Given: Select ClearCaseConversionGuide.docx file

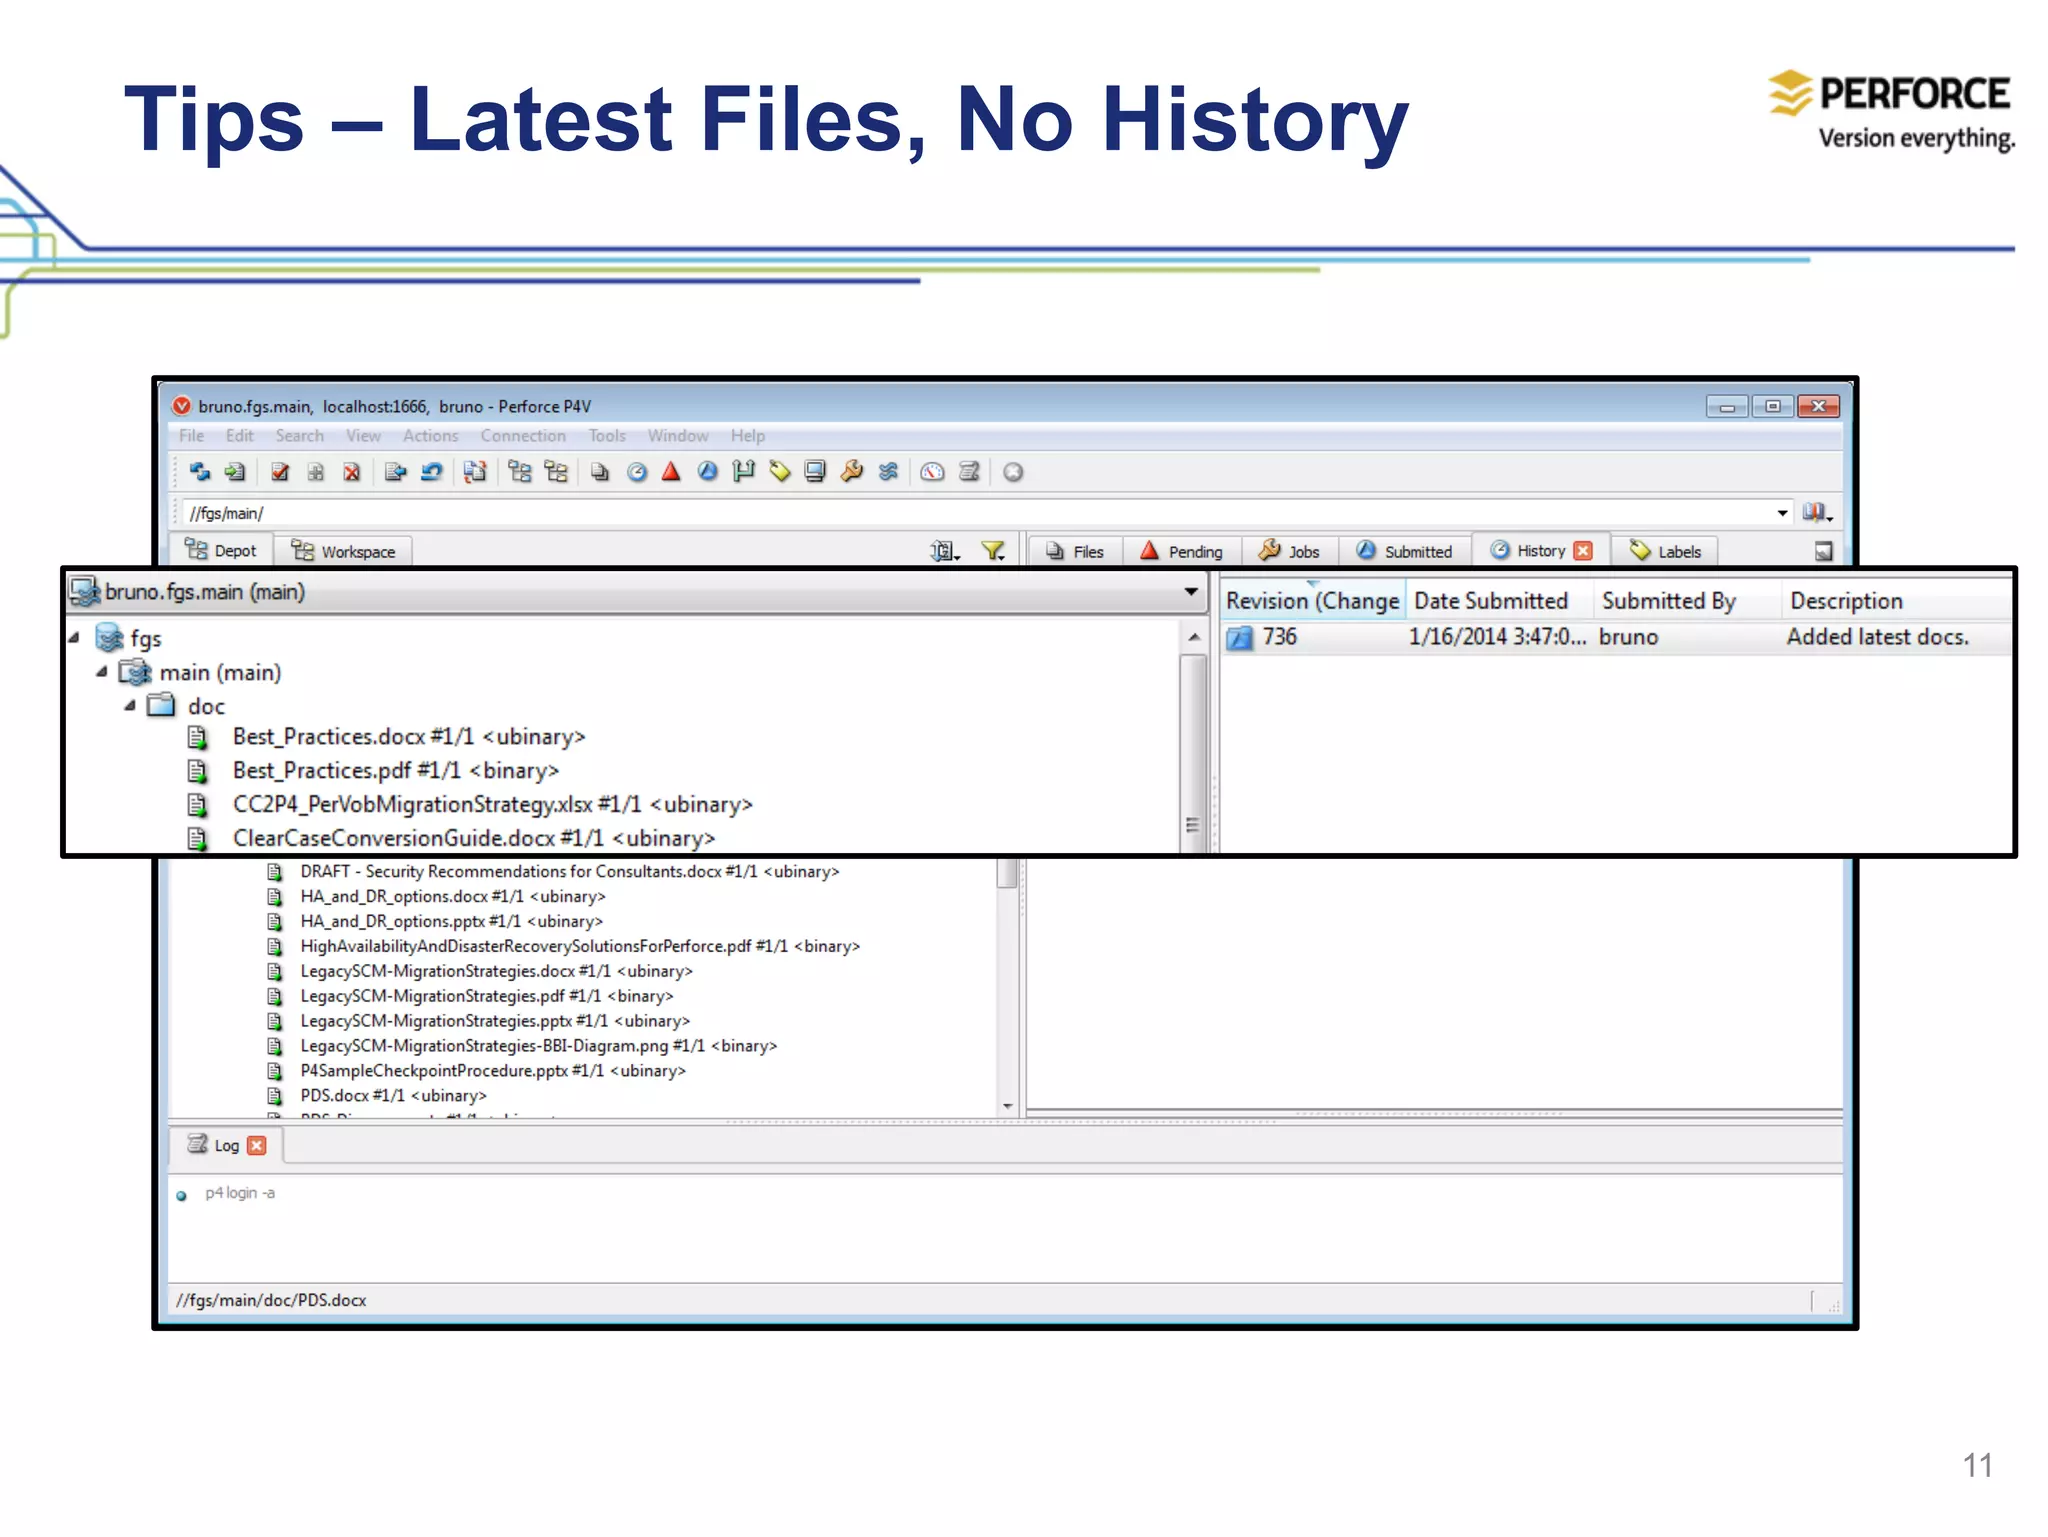Looking at the screenshot, I should [474, 838].
